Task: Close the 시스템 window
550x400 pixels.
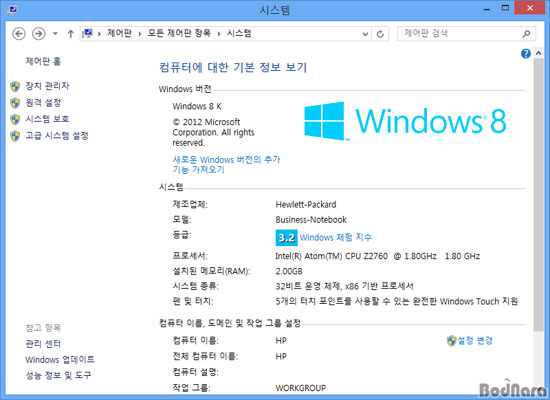Action: point(530,8)
